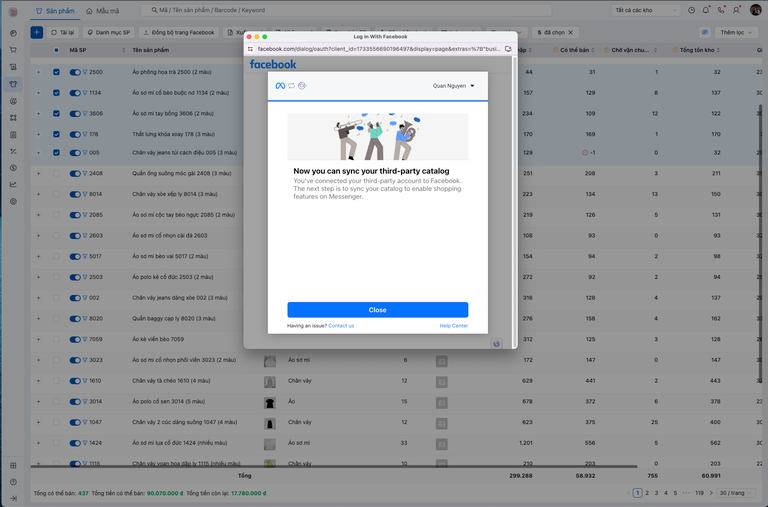Open the history clock icon in top bar
The height and width of the screenshot is (507, 768).
point(692,9)
